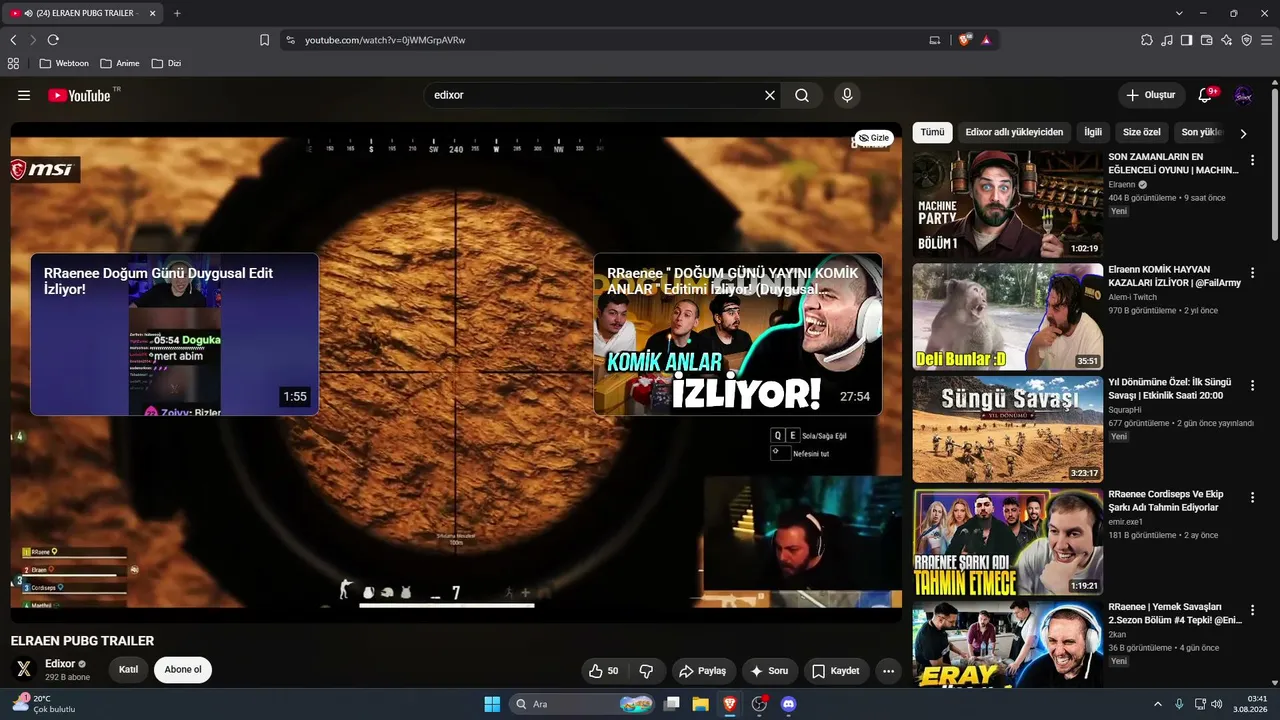Open the KOMİK ANLAR end-screen card
Viewport: 1280px width, 720px height.
click(x=738, y=334)
